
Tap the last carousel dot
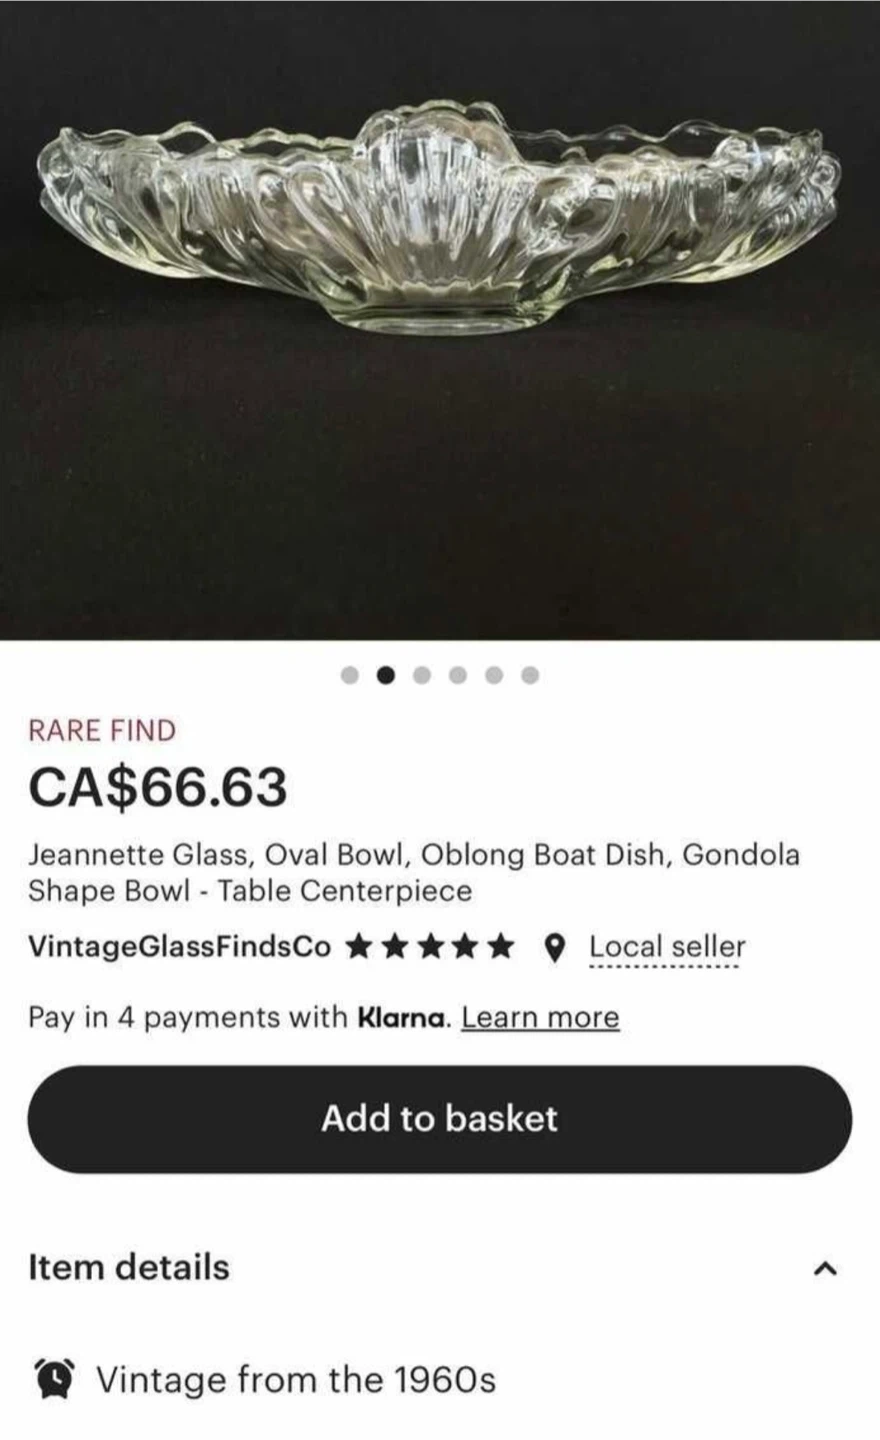pos(530,675)
